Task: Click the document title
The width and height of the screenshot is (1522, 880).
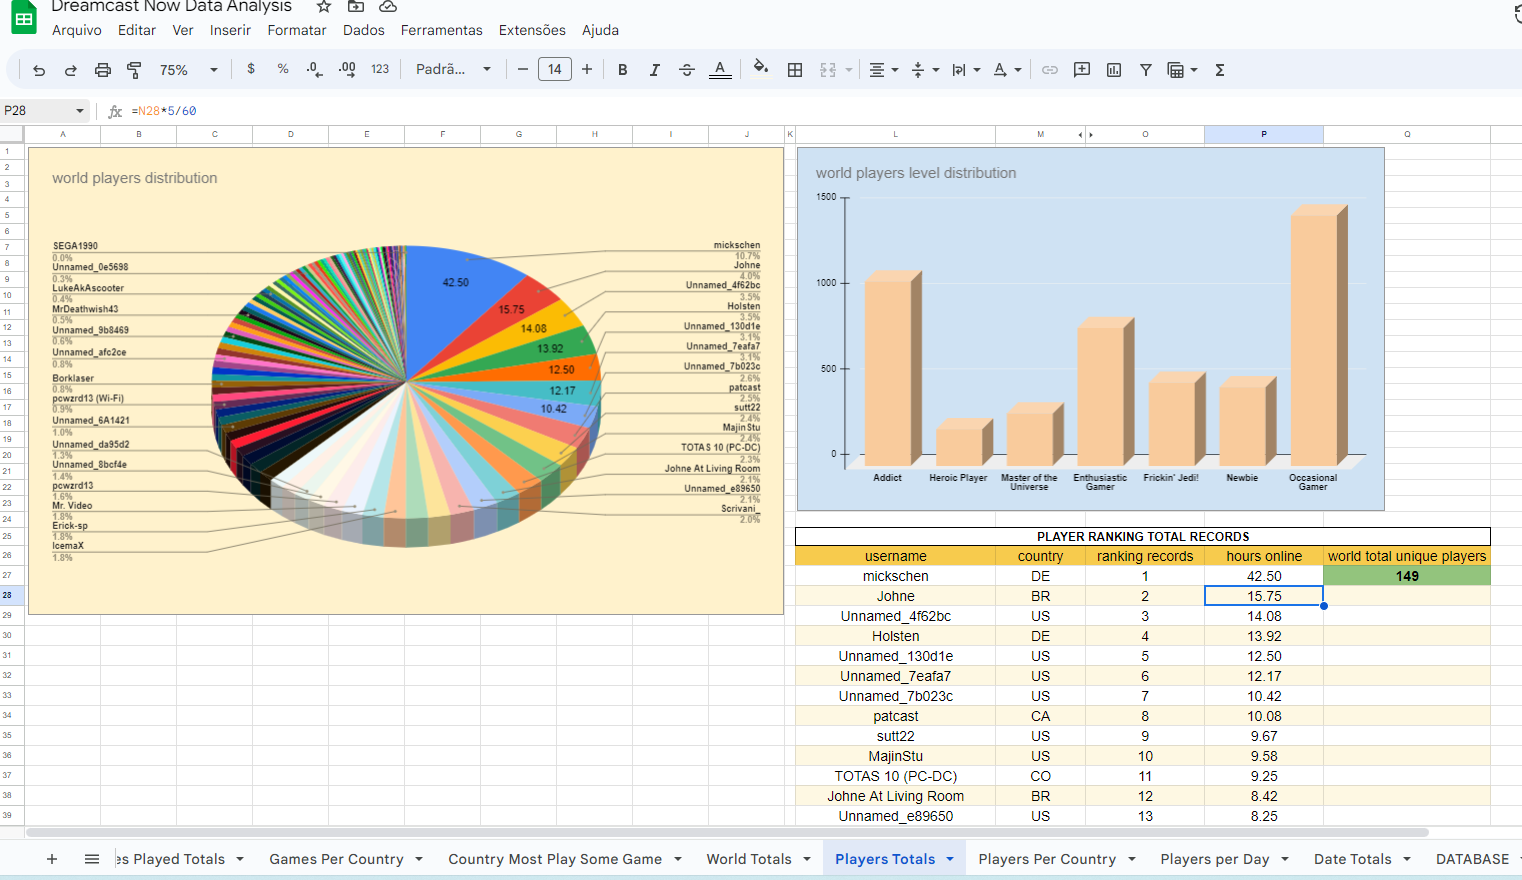Action: 172,6
